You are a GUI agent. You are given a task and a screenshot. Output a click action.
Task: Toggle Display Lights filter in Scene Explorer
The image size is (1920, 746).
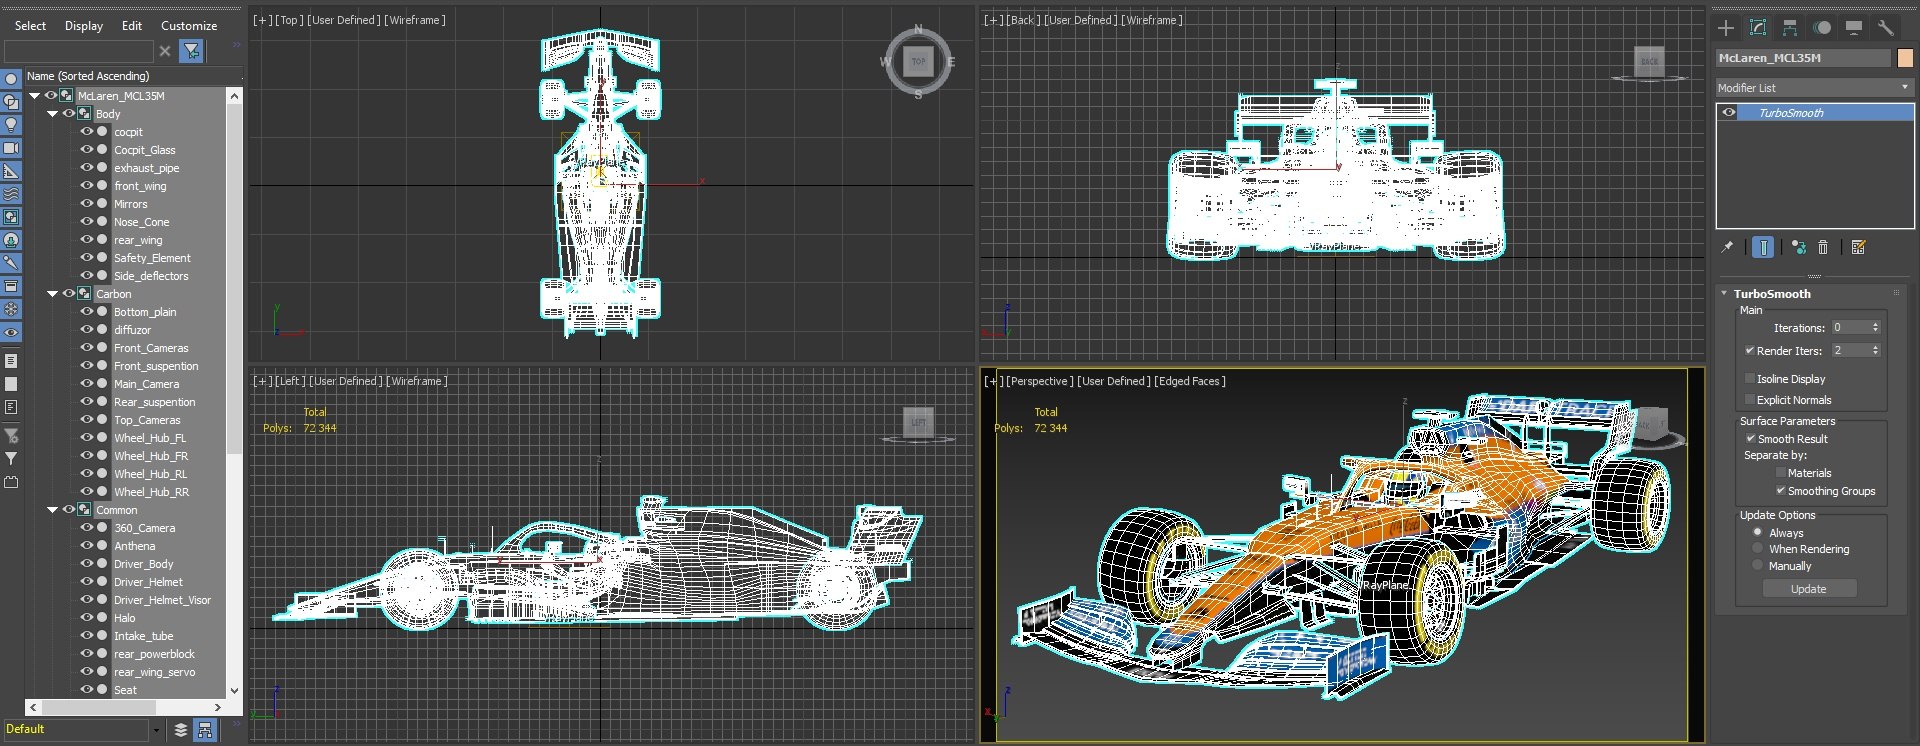pos(11,125)
